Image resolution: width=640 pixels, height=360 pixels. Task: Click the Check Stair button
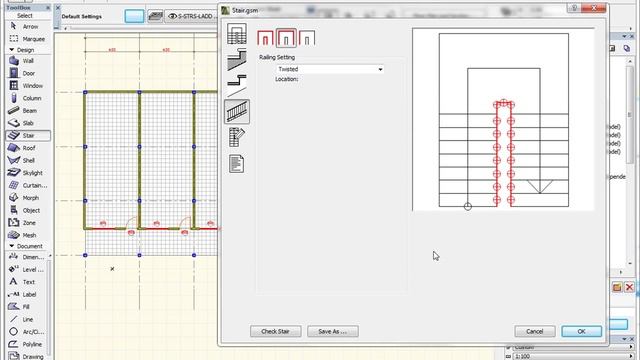click(276, 331)
